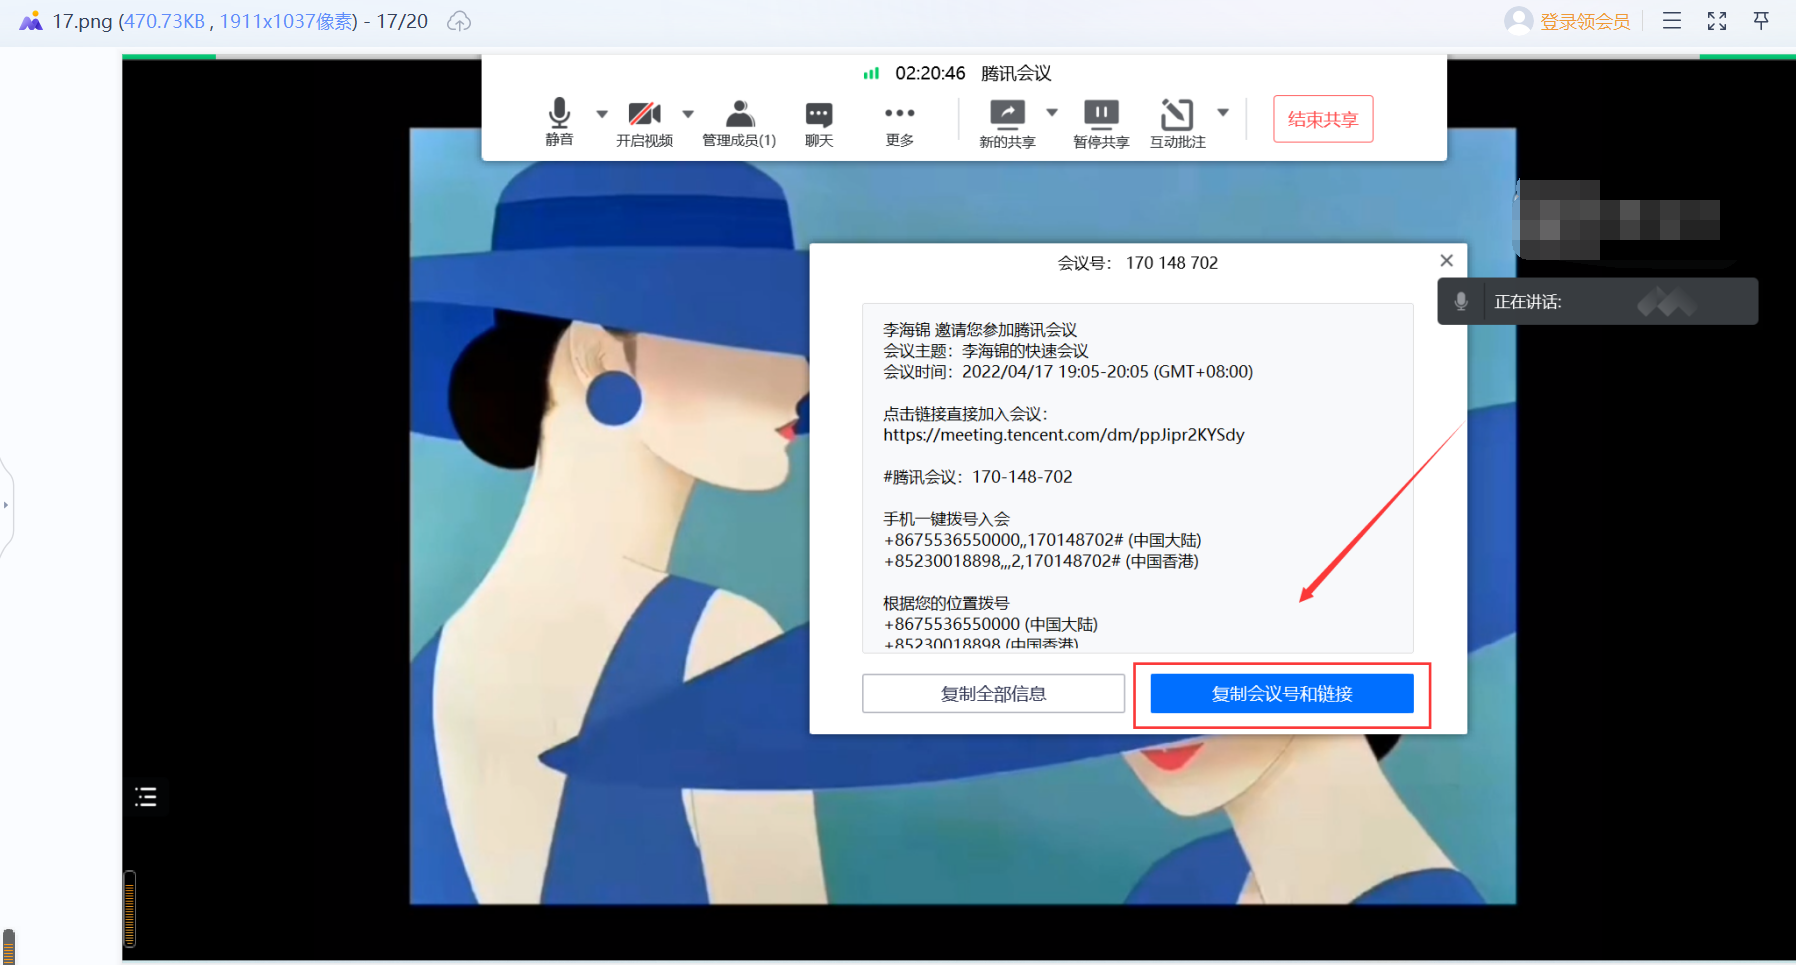Click the 17.png file name in title
1796x965 pixels.
82,21
